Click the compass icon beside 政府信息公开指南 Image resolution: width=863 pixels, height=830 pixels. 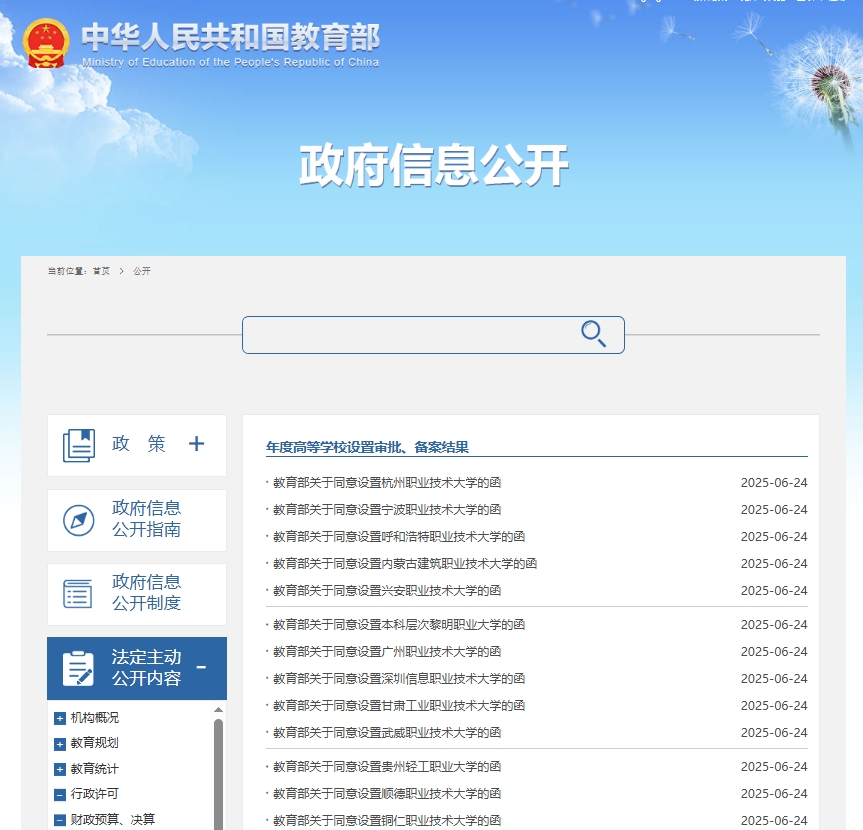pos(78,520)
